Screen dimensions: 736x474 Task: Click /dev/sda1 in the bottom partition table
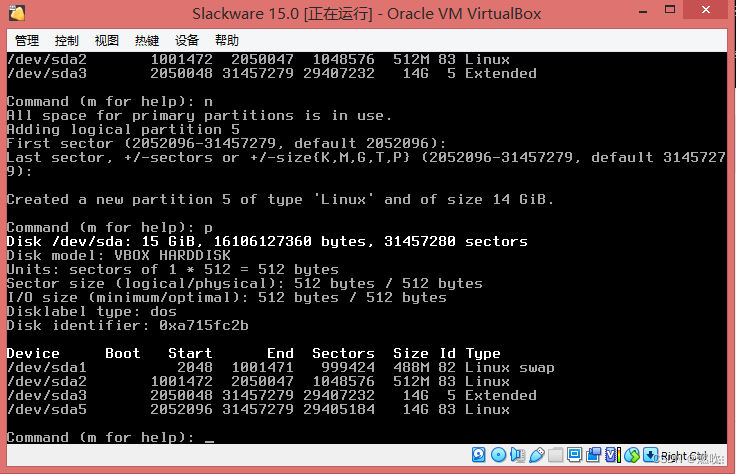click(x=46, y=367)
